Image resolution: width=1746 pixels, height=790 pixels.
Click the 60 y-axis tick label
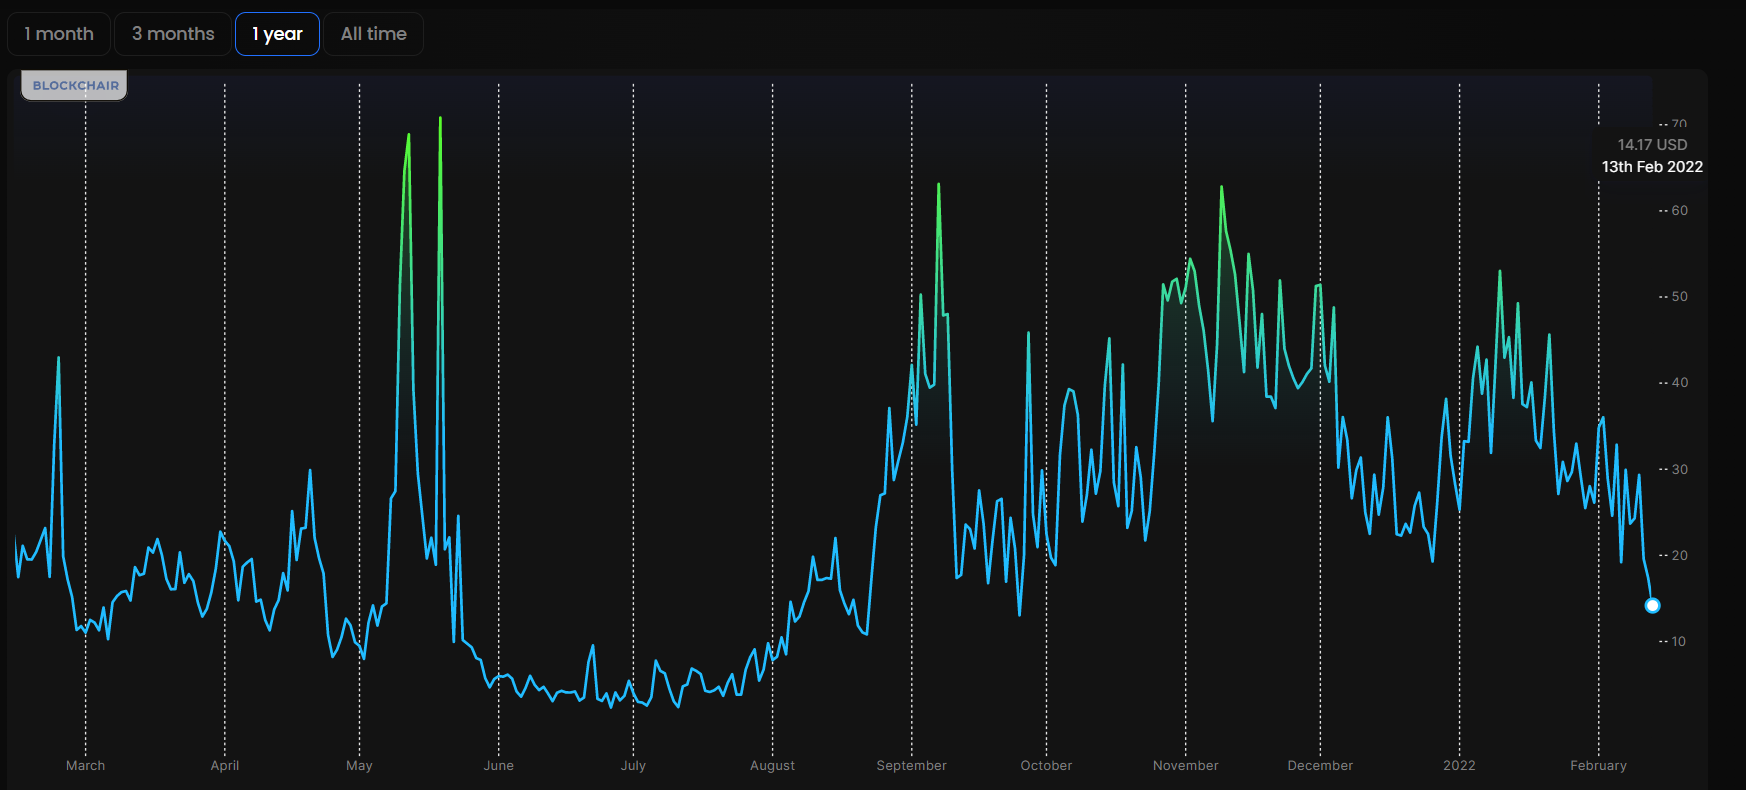(x=1679, y=211)
